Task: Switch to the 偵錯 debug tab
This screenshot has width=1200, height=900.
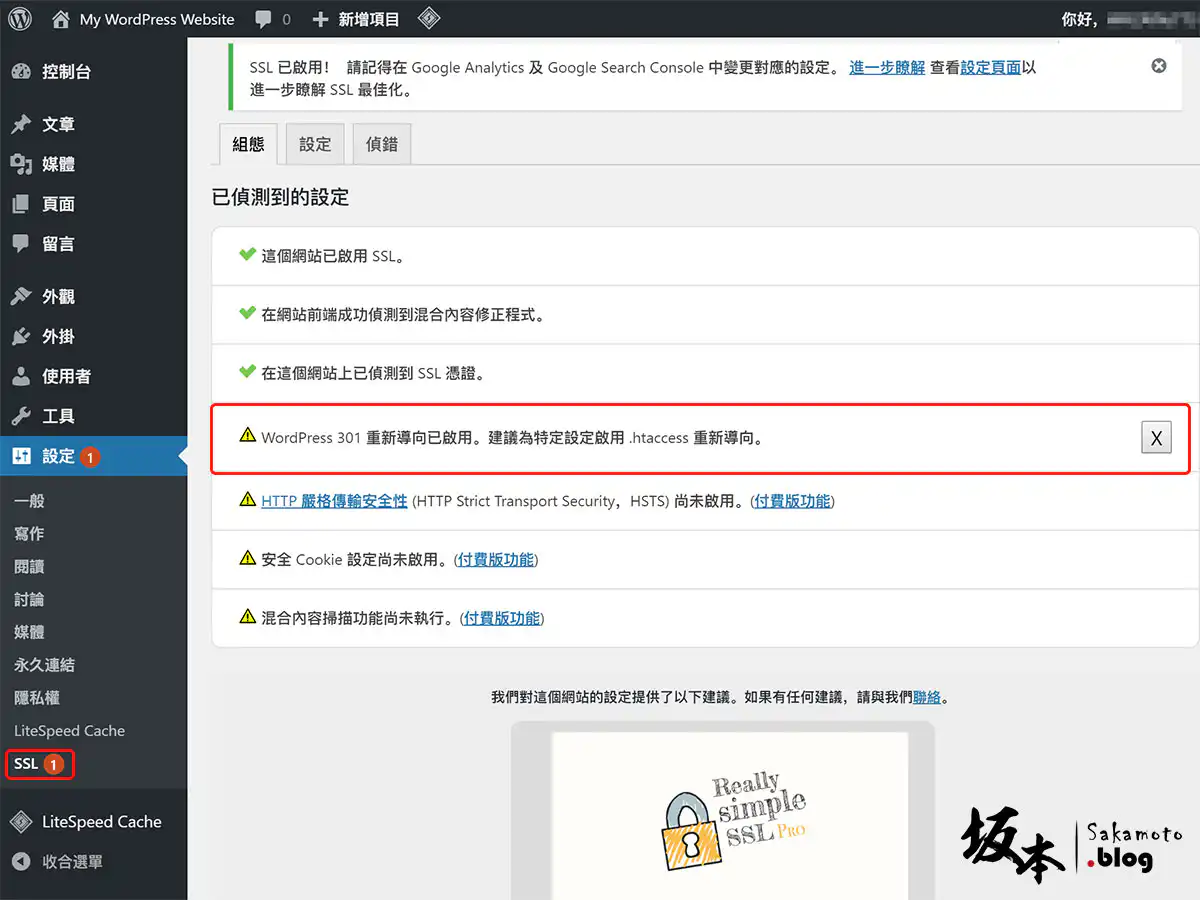Action: coord(382,144)
